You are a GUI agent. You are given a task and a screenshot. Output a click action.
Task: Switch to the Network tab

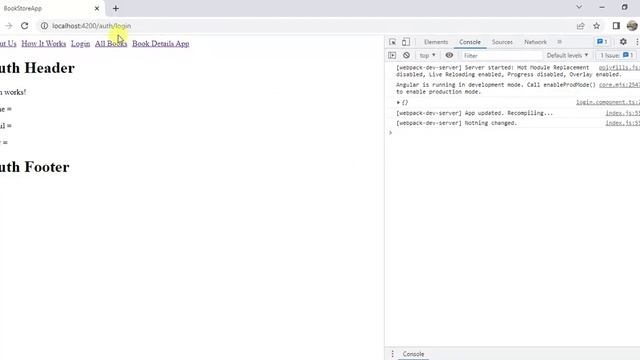535,42
